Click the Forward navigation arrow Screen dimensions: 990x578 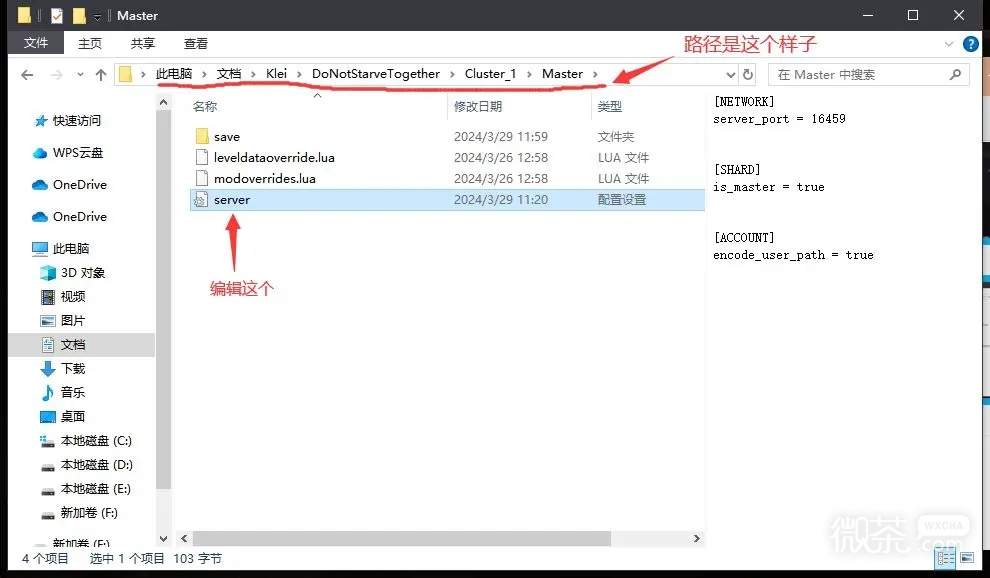[57, 75]
